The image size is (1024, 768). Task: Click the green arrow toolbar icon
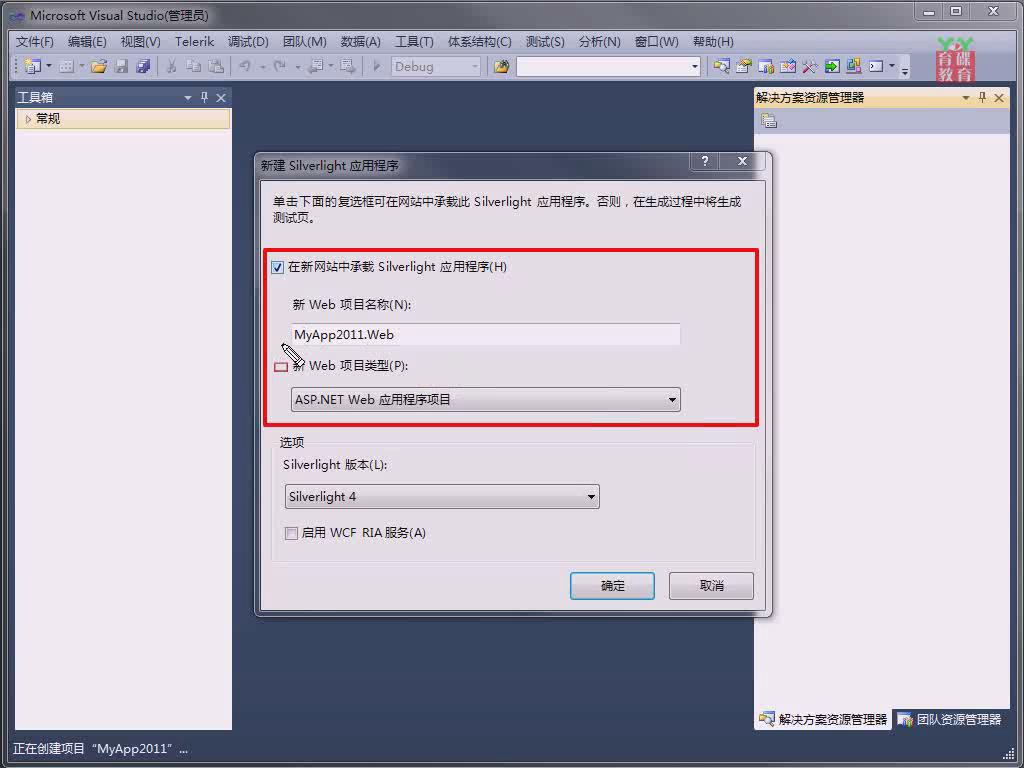tap(832, 66)
